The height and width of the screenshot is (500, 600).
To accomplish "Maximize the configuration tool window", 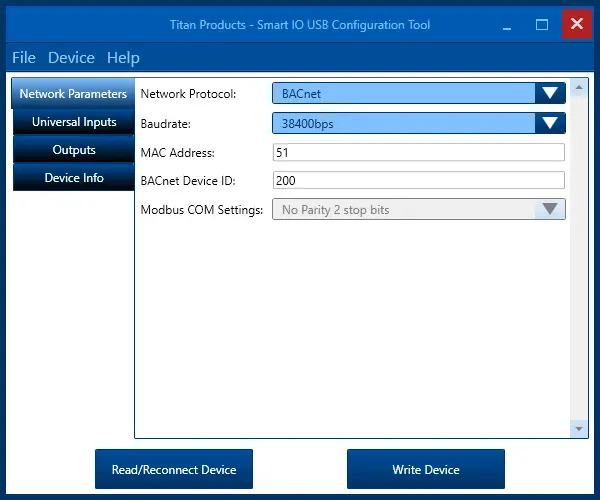I will coord(542,24).
